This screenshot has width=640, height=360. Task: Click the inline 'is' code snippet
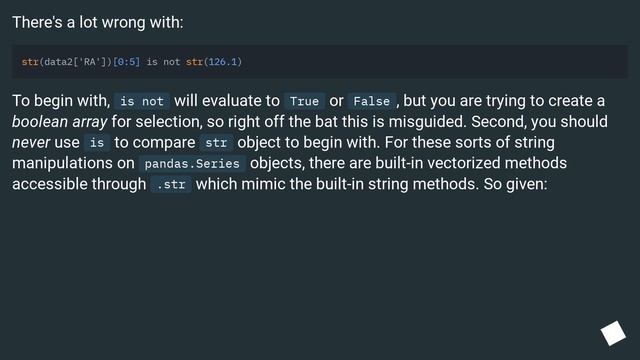click(97, 142)
